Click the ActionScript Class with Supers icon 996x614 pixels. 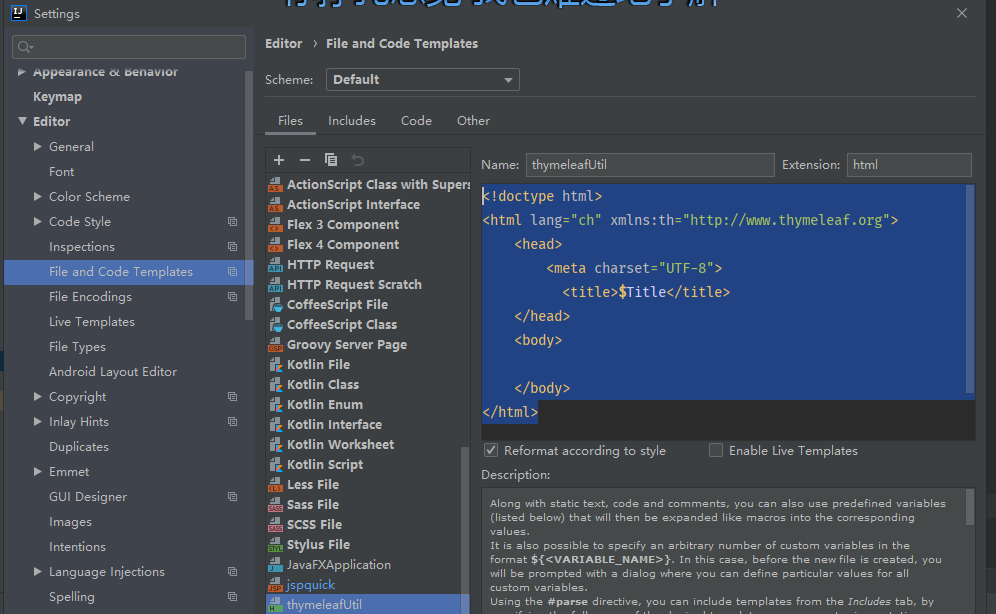point(275,185)
